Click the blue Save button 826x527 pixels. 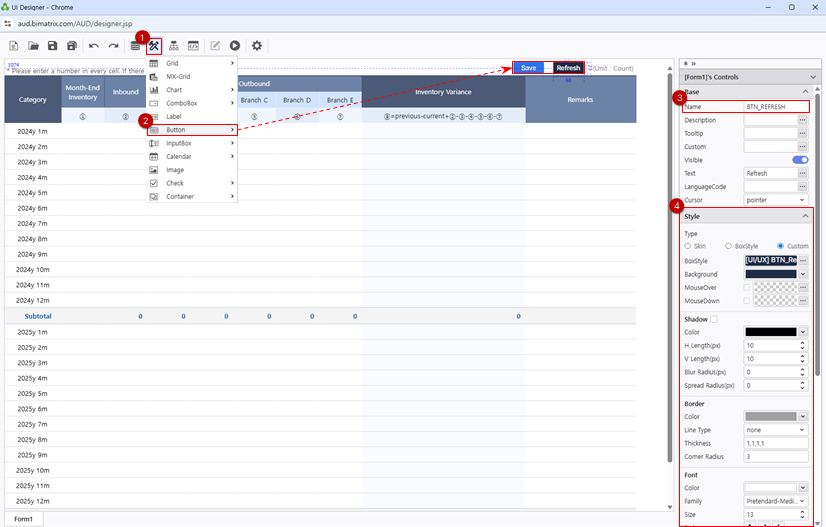(x=528, y=68)
